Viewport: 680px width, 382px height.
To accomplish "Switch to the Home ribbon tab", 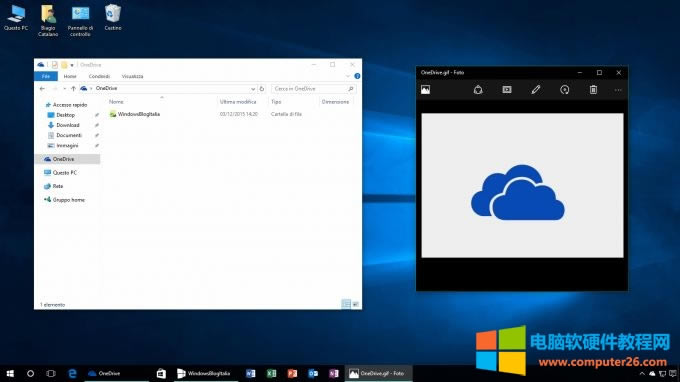I will (70, 76).
